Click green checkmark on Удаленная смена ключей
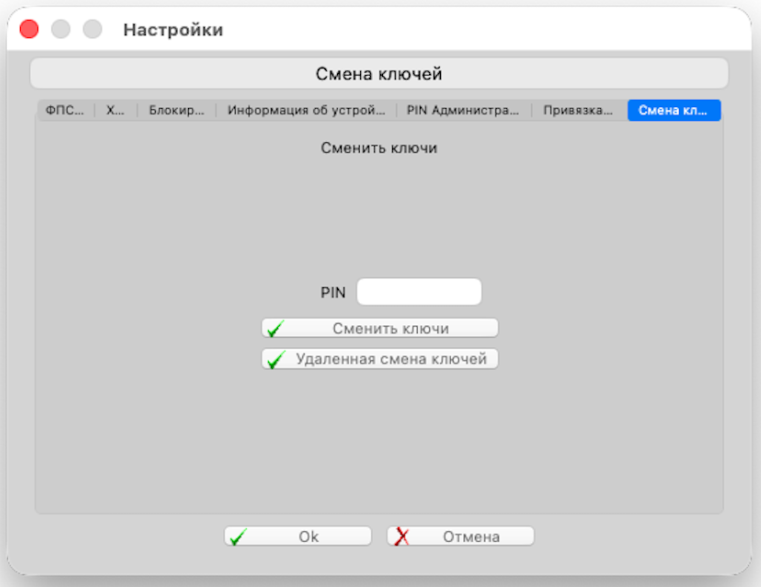The height and width of the screenshot is (587, 761). 276,359
